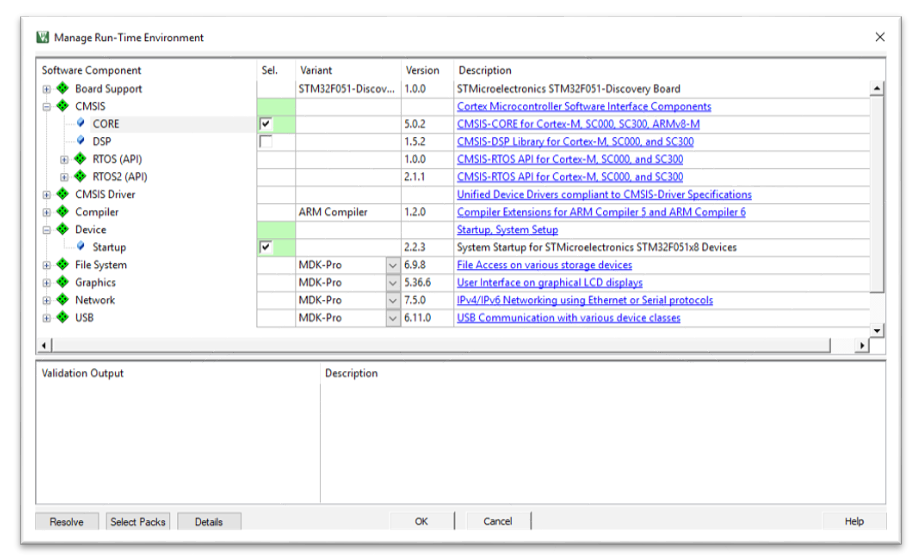Click vertical scrollbar up arrow
This screenshot has width=914, height=560.
pos(877,89)
